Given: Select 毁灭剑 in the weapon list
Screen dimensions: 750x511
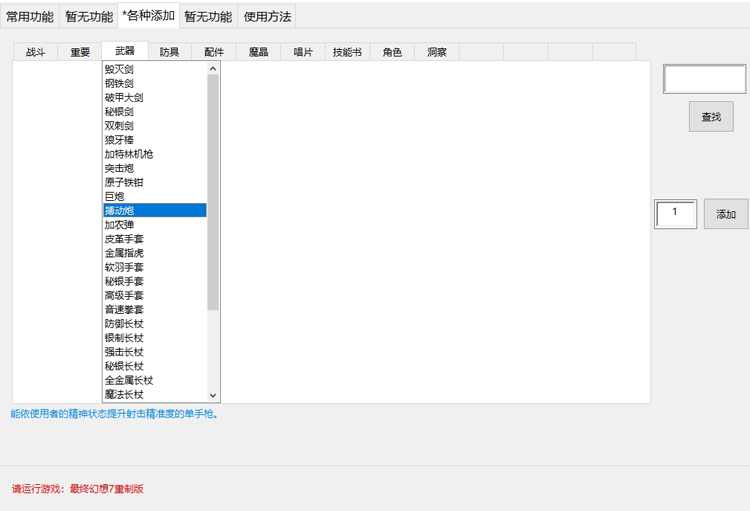Looking at the screenshot, I should point(155,69).
